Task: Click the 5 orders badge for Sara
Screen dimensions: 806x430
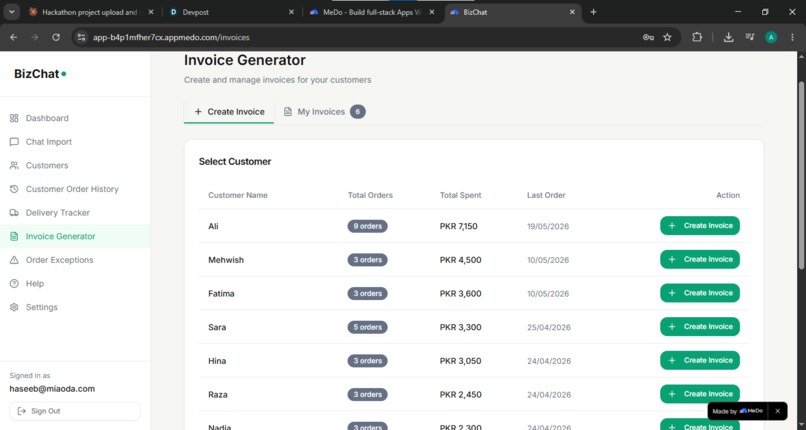Action: (x=368, y=327)
